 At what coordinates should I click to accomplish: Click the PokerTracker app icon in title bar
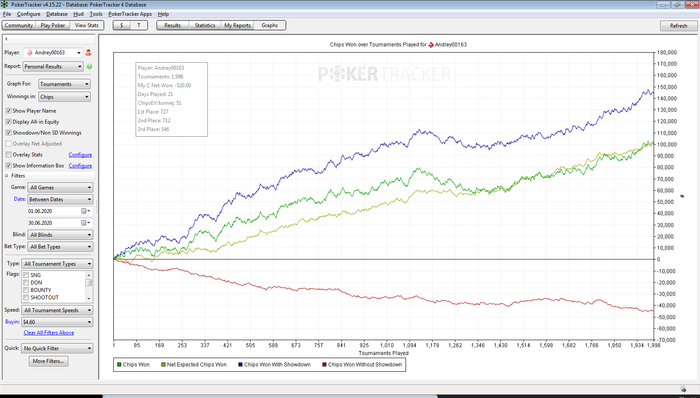pyautogui.click(x=4, y=4)
